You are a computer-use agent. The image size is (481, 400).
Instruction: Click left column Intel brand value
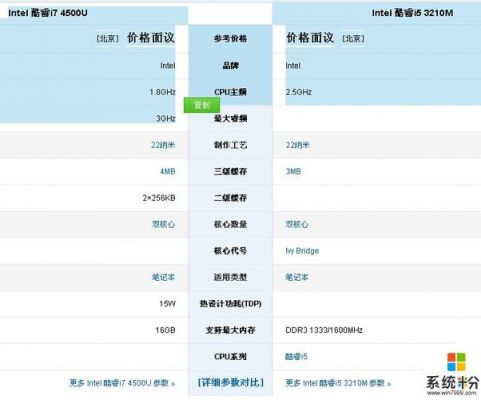pyautogui.click(x=168, y=66)
